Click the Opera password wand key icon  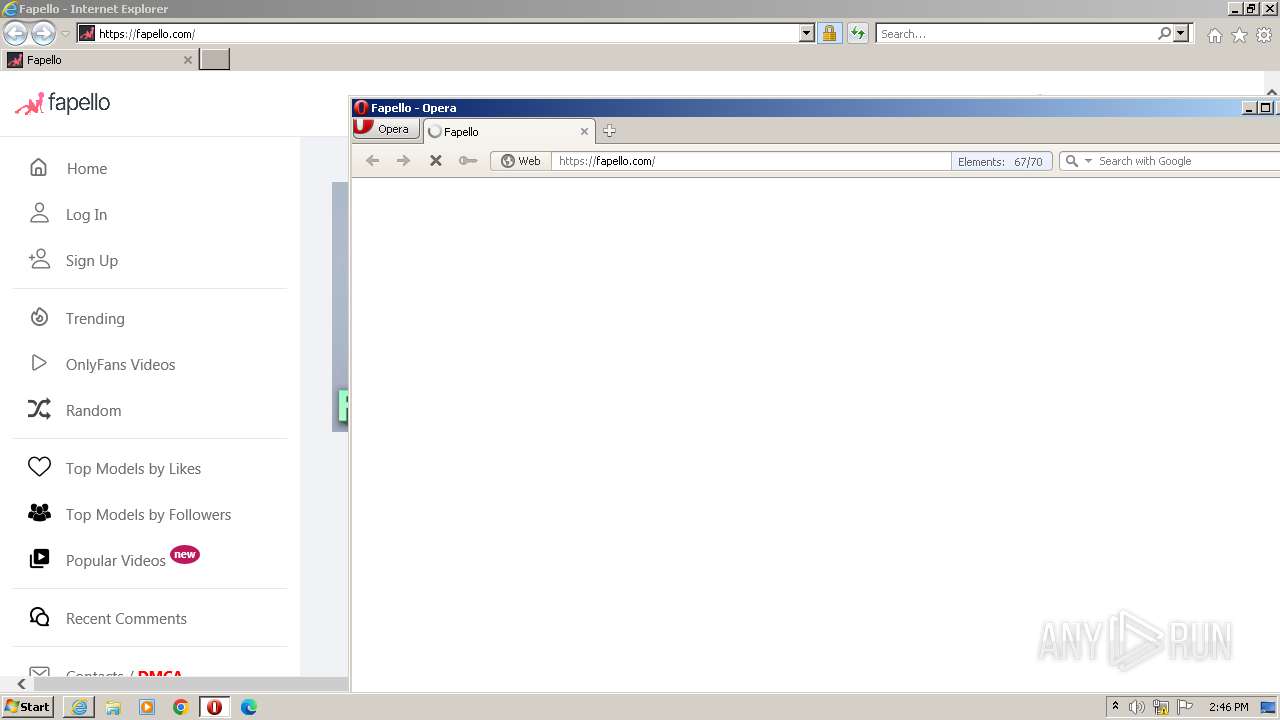click(467, 160)
